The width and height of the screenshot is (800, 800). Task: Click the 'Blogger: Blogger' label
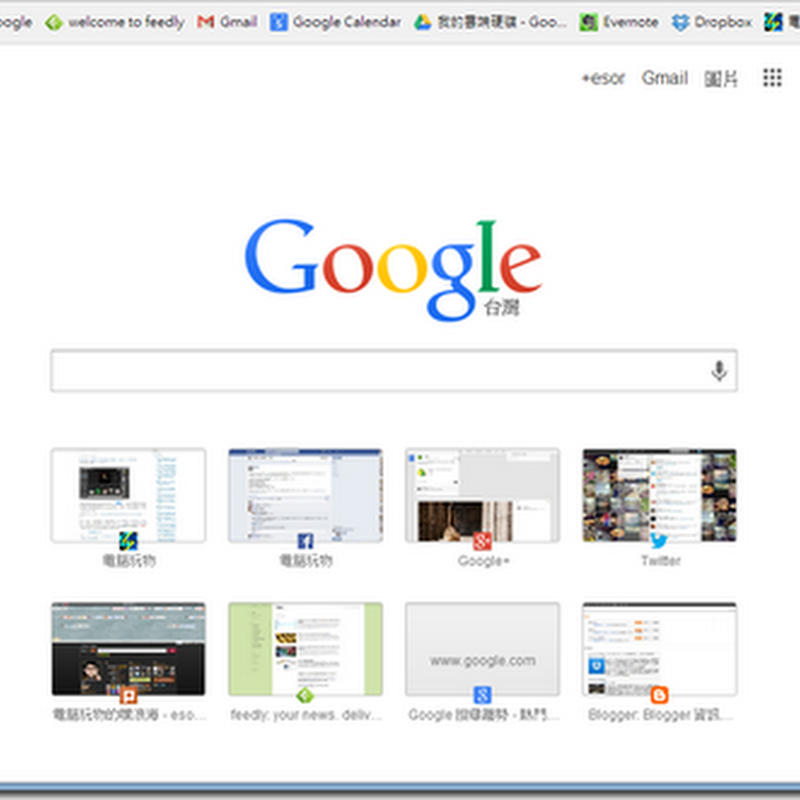pyautogui.click(x=660, y=715)
